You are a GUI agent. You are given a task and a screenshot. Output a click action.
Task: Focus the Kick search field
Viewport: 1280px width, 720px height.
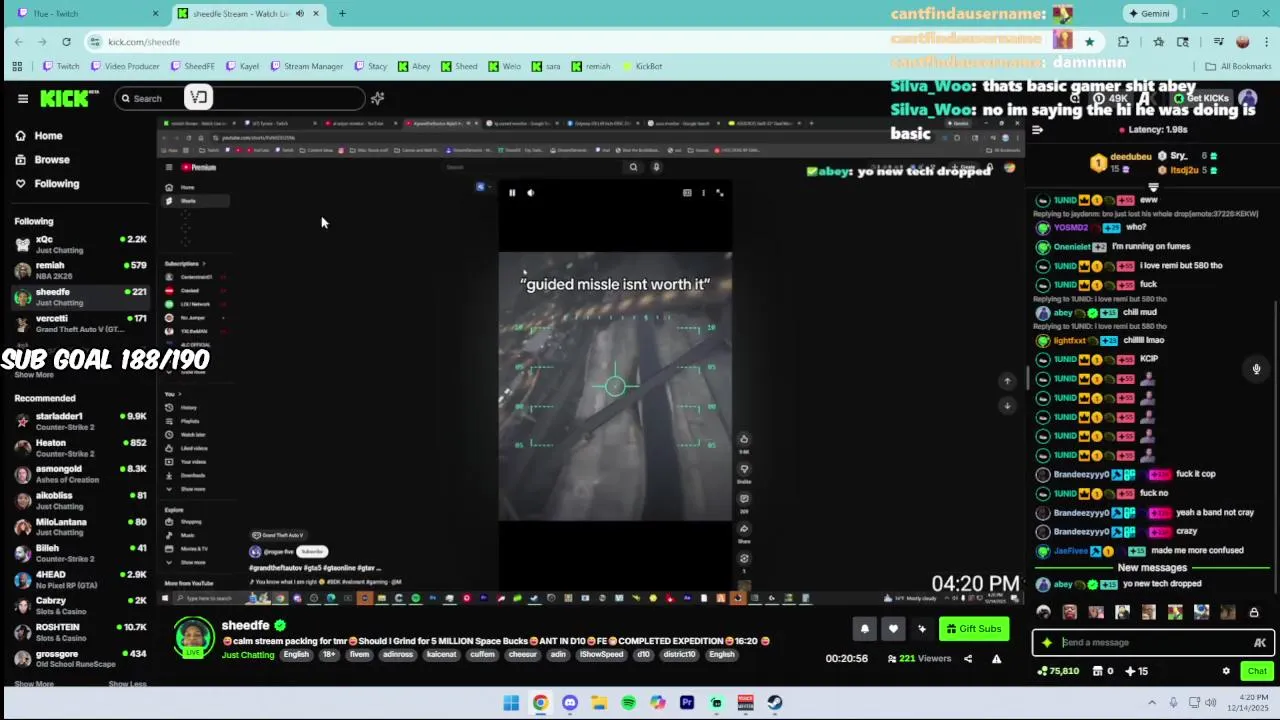pyautogui.click(x=240, y=98)
